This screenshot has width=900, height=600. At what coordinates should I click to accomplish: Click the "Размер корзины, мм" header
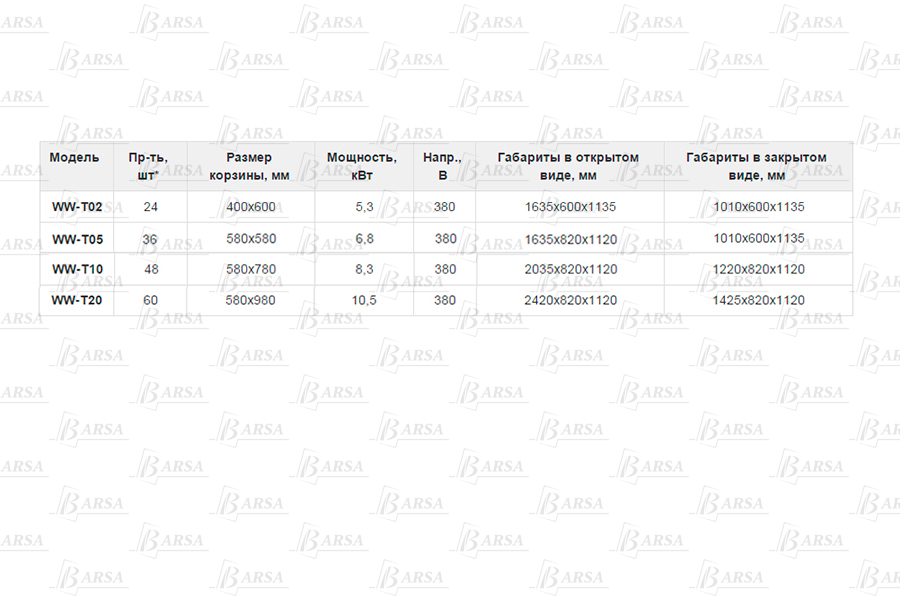pos(249,166)
